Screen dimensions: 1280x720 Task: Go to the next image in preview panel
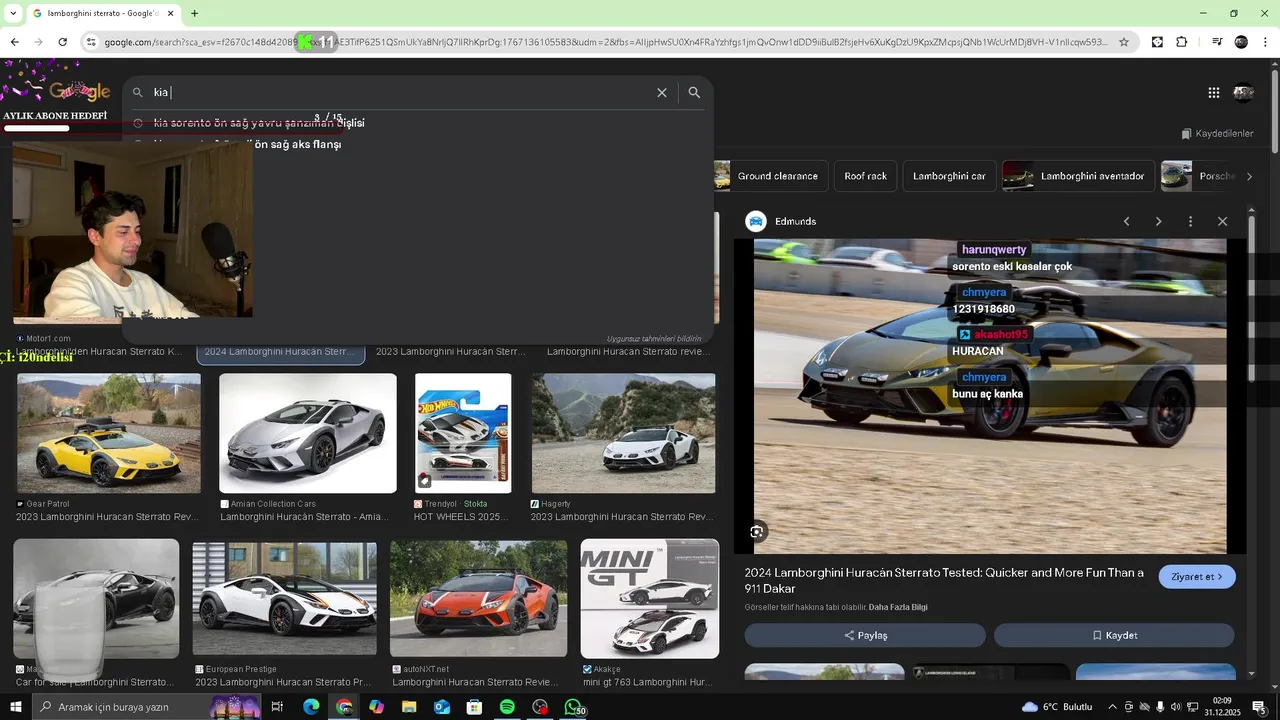(x=1158, y=221)
